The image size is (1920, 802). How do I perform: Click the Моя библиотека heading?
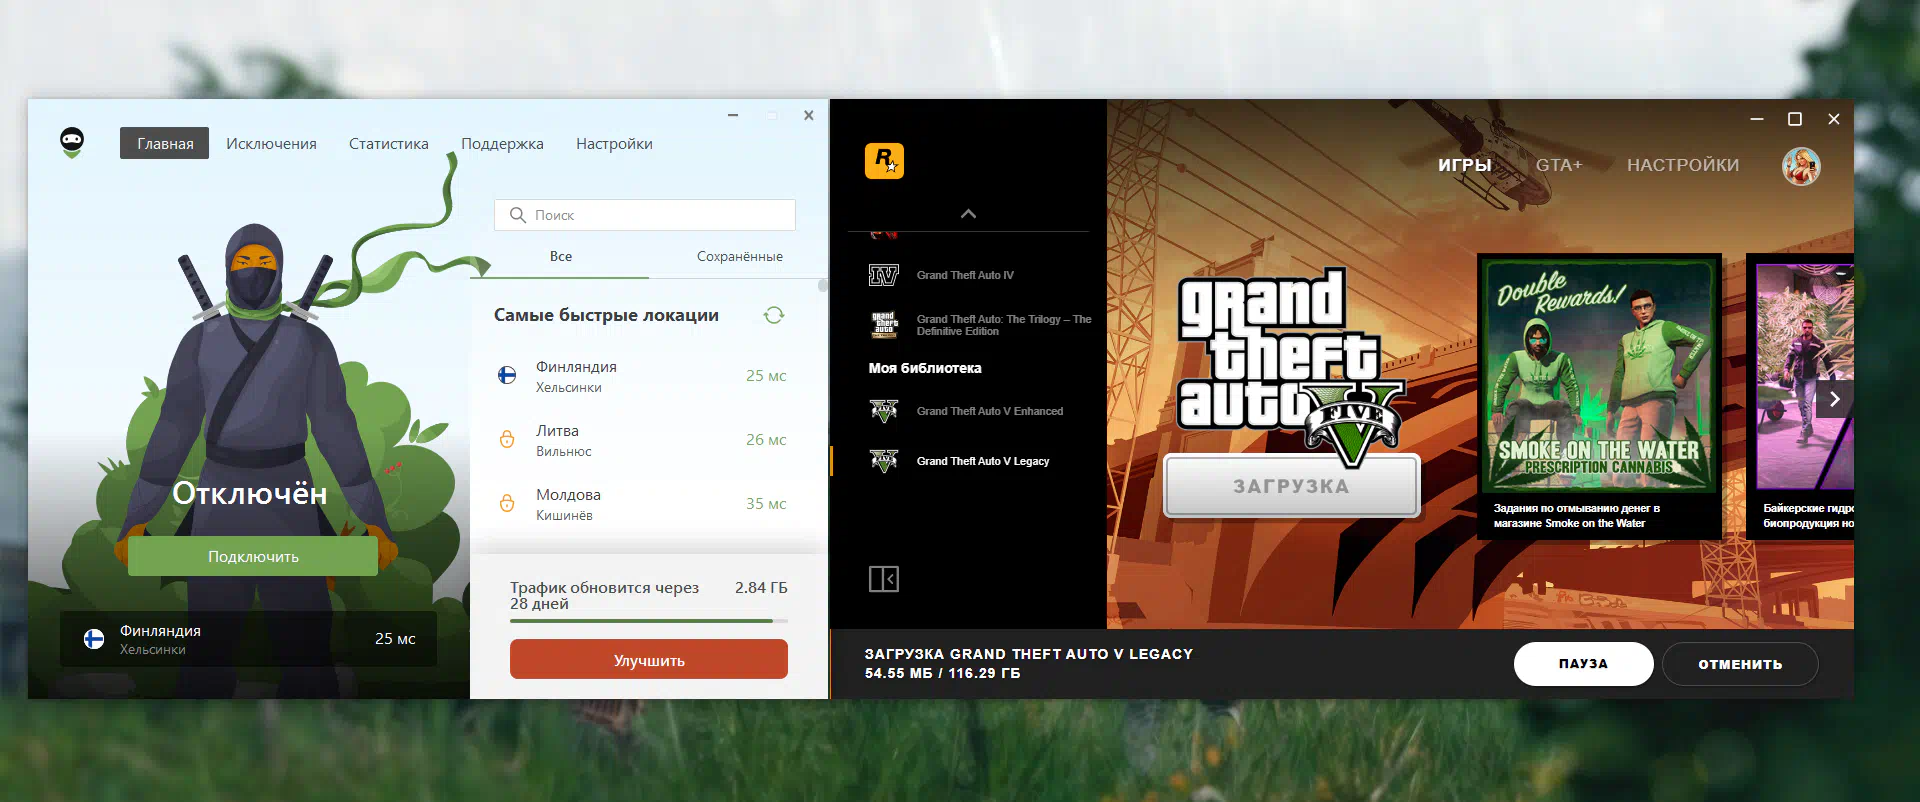(x=925, y=368)
